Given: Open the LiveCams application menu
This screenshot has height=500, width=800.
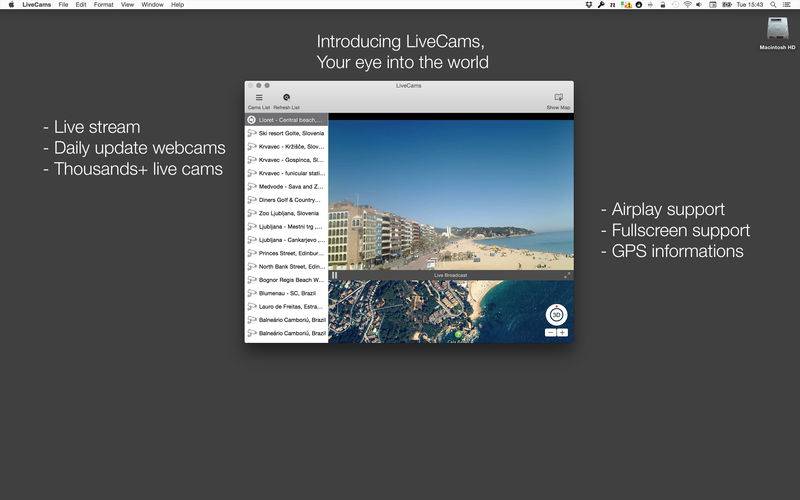Looking at the screenshot, I should point(37,5).
